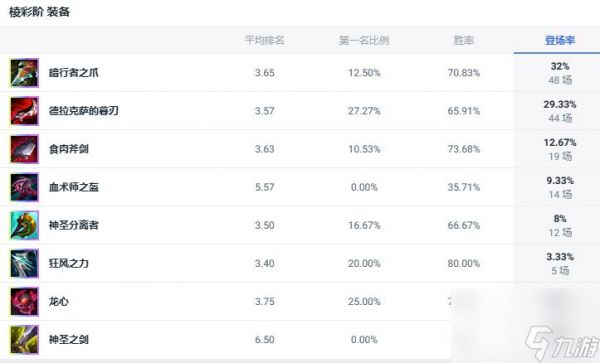
Task: Click the 龙心 item name
Action: (59, 301)
